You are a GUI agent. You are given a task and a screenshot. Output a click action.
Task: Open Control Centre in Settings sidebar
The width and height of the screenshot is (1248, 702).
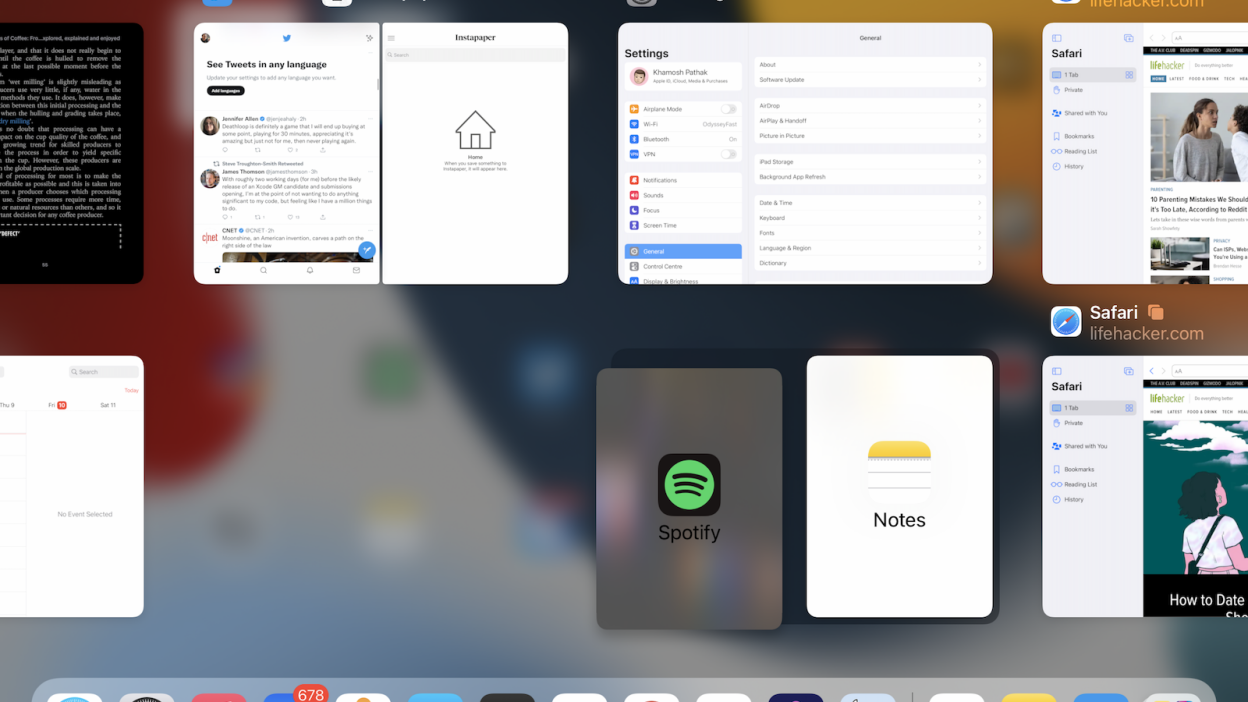point(684,266)
